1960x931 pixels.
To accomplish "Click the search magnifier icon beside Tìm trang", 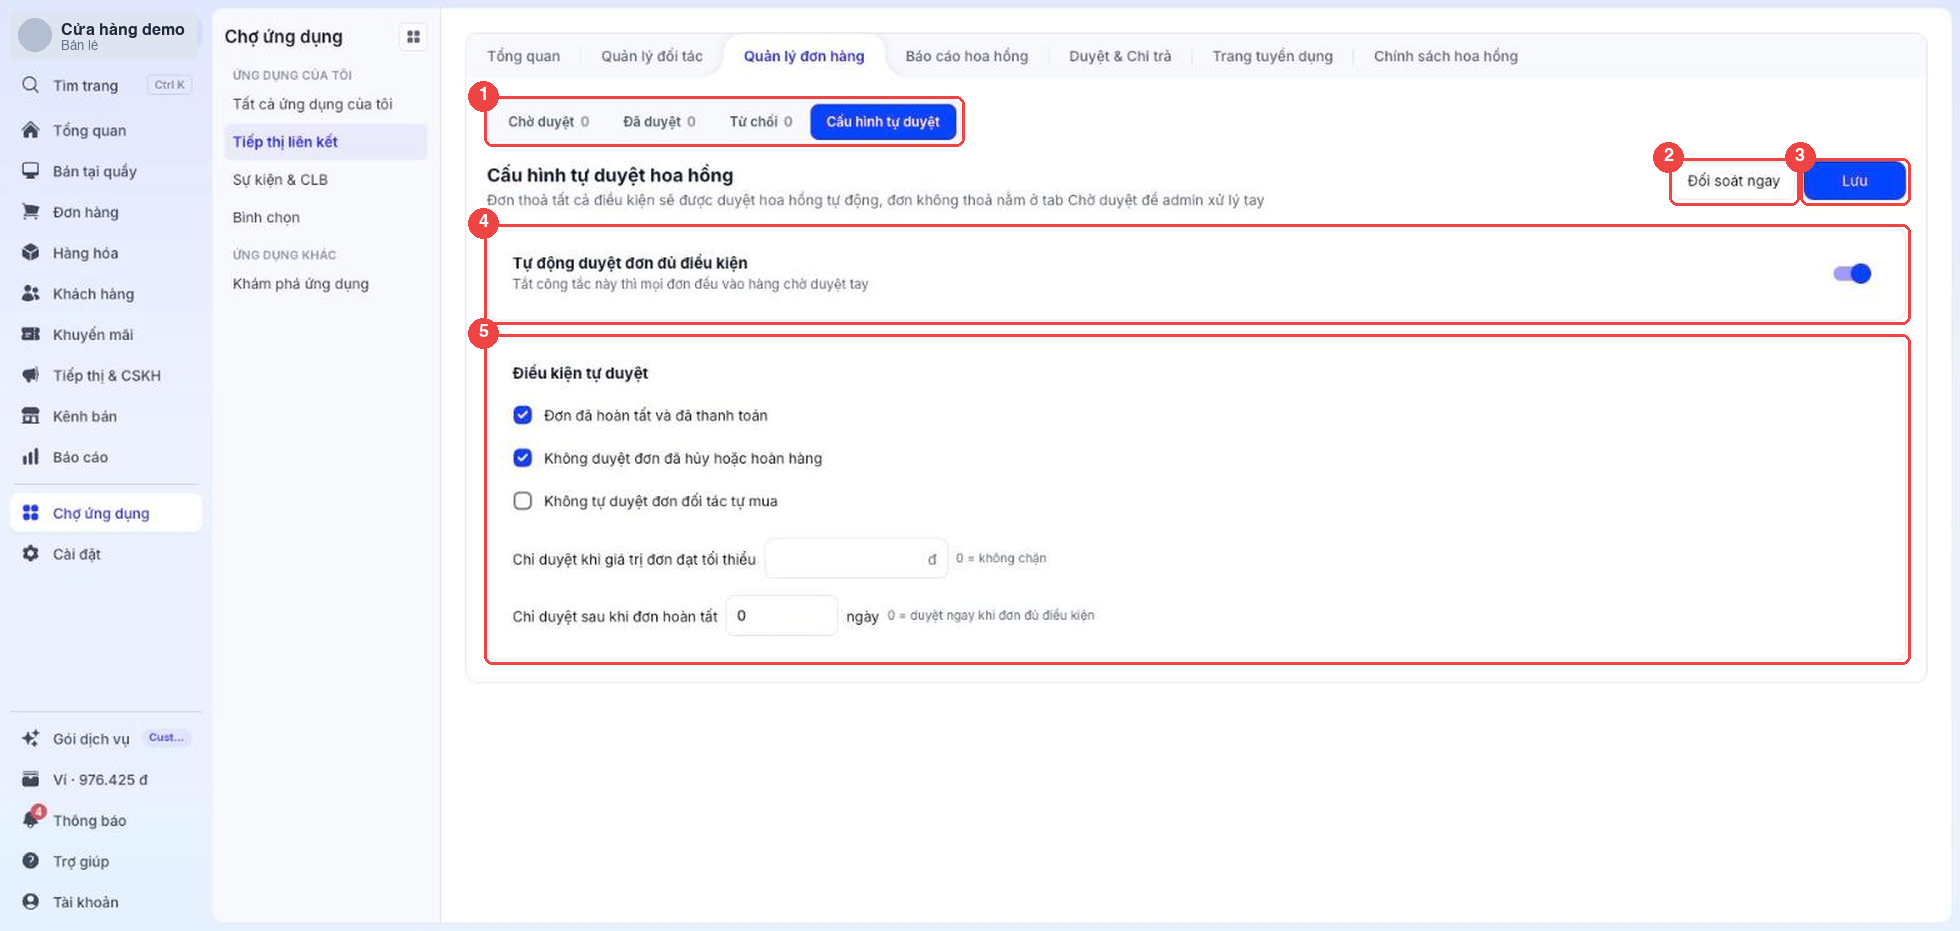I will [x=31, y=85].
